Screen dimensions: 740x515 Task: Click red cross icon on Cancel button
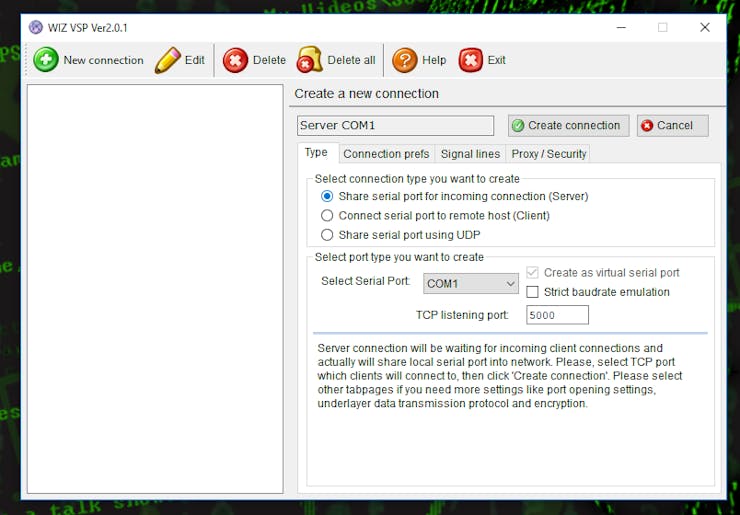click(x=647, y=126)
